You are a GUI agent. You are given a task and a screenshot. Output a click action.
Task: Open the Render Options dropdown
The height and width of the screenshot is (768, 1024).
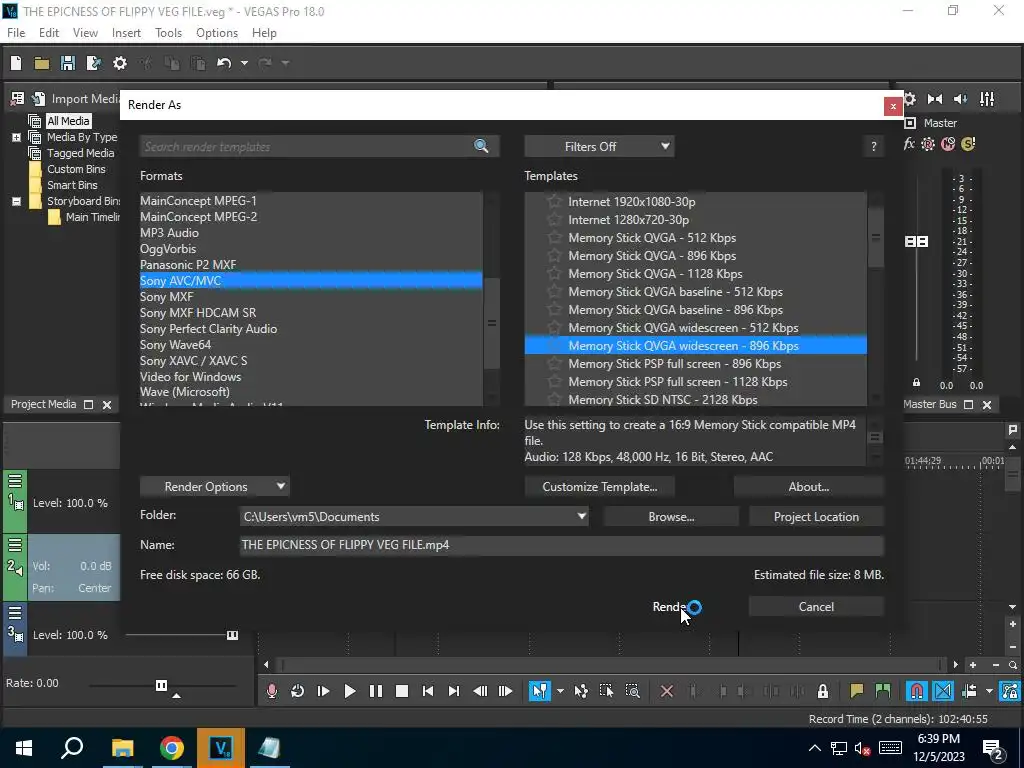(x=214, y=487)
